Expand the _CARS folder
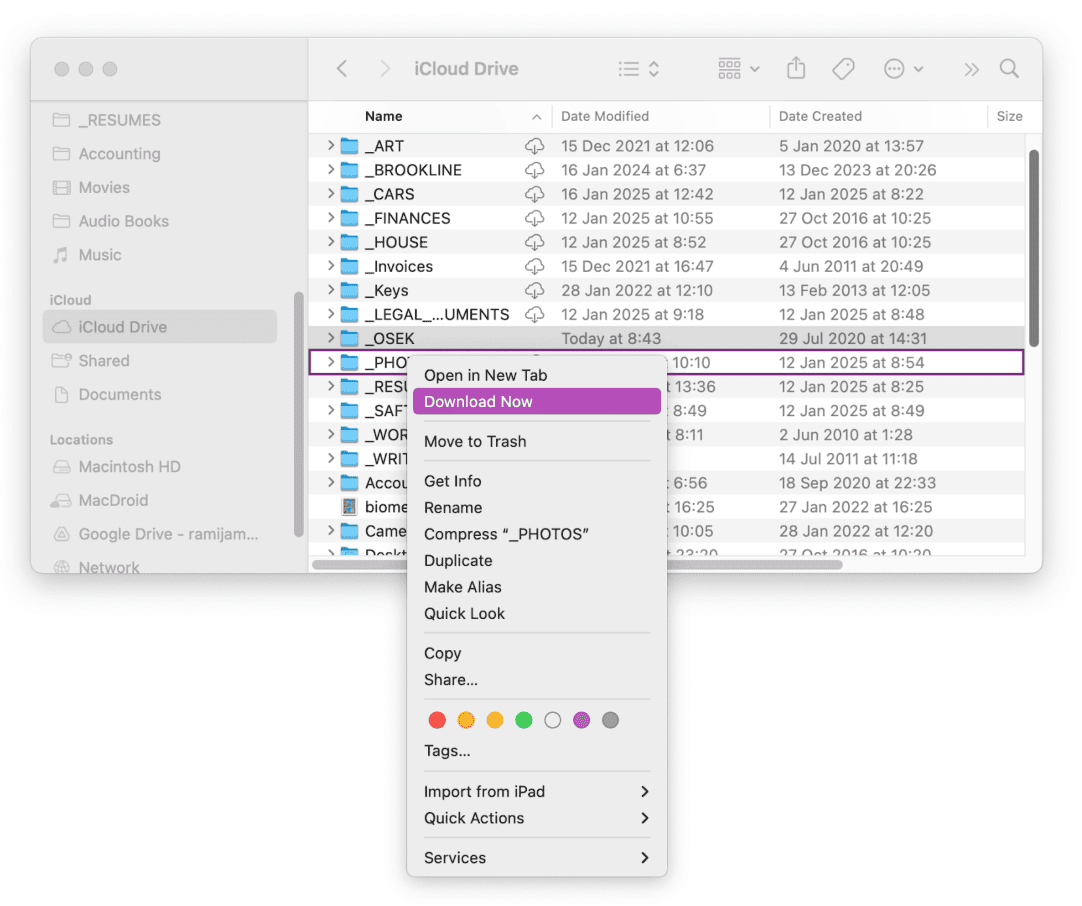 coord(331,194)
